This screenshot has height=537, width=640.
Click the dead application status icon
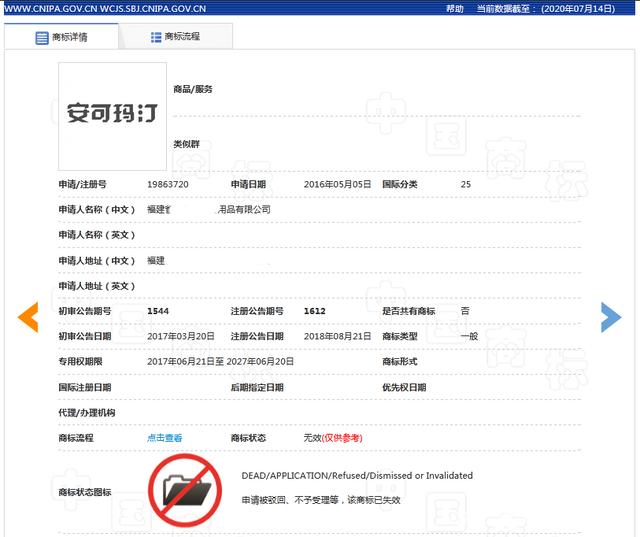pyautogui.click(x=185, y=490)
